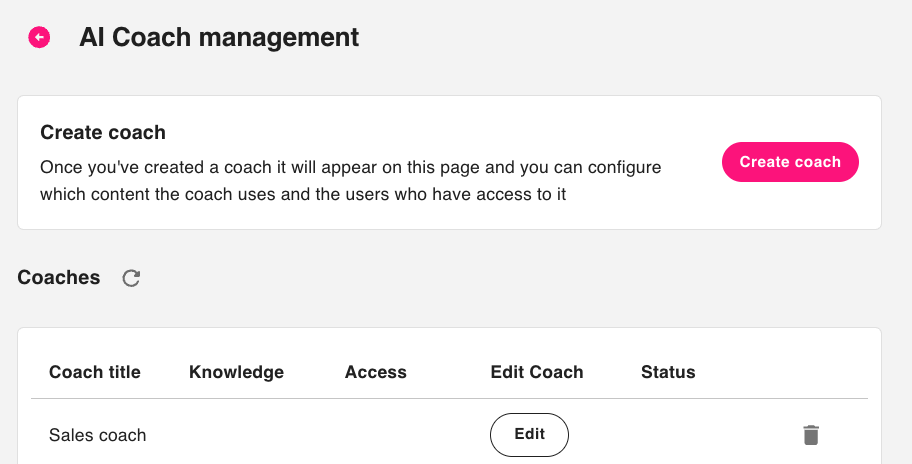Viewport: 912px width, 464px height.
Task: Select the Edit Coach column header
Action: [x=536, y=372]
